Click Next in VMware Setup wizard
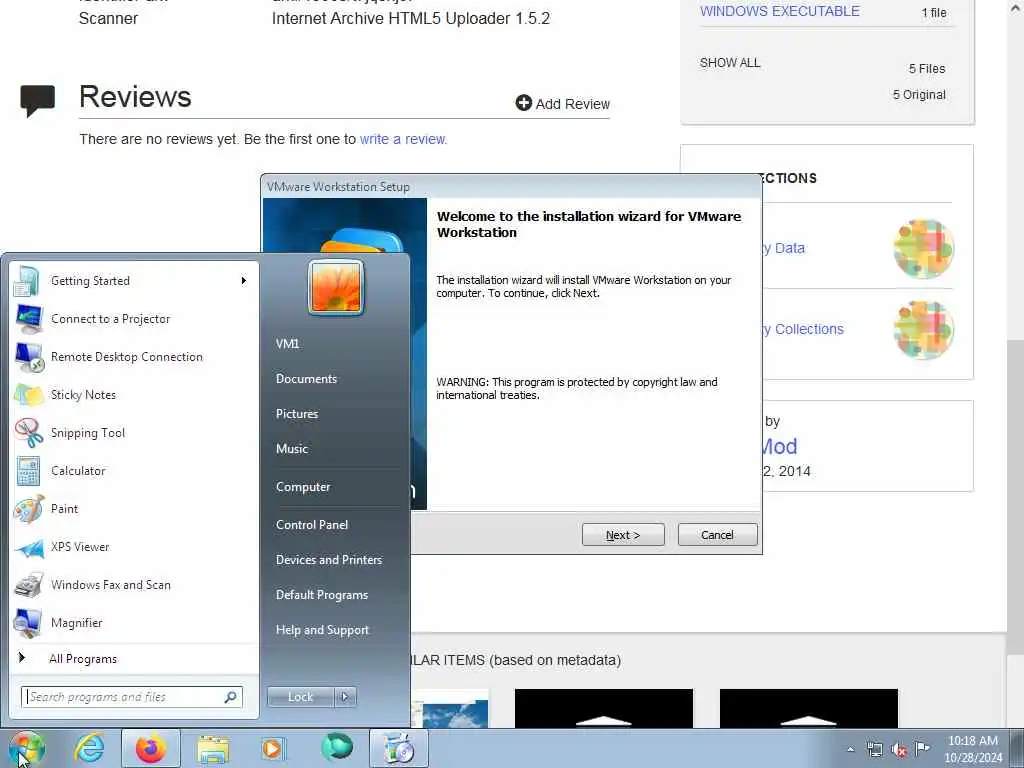The height and width of the screenshot is (768, 1024). [x=623, y=535]
